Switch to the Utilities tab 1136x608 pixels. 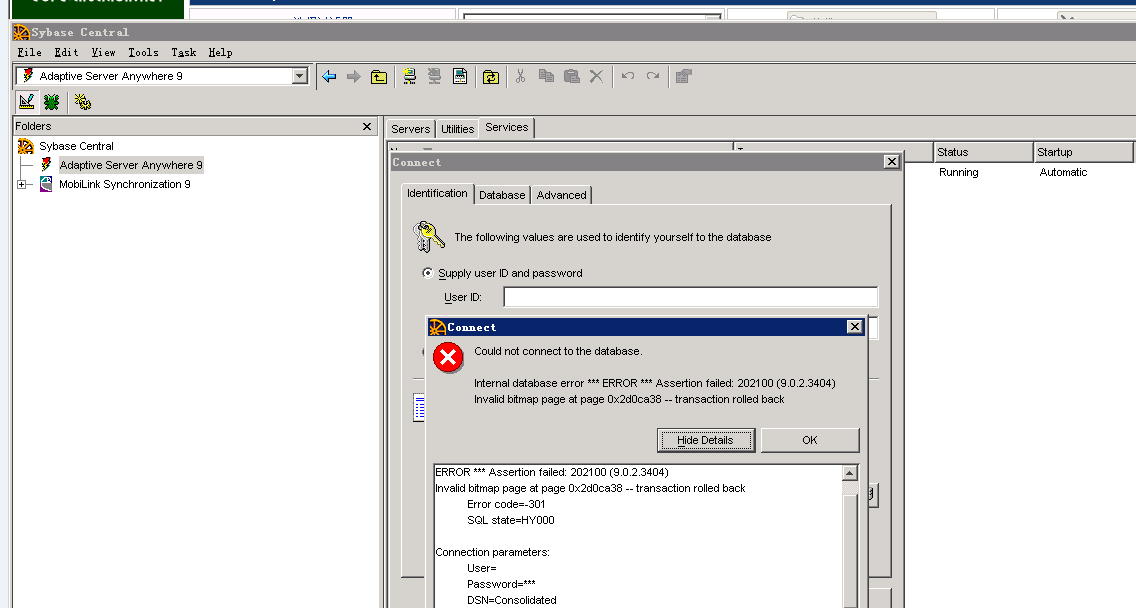pos(457,129)
